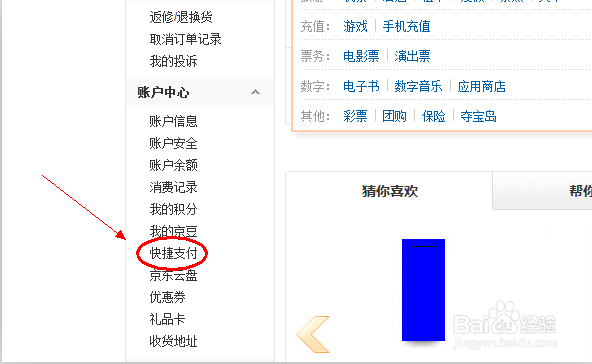Select the 猜你喜欢 tab
592x364 pixels.
coord(389,190)
